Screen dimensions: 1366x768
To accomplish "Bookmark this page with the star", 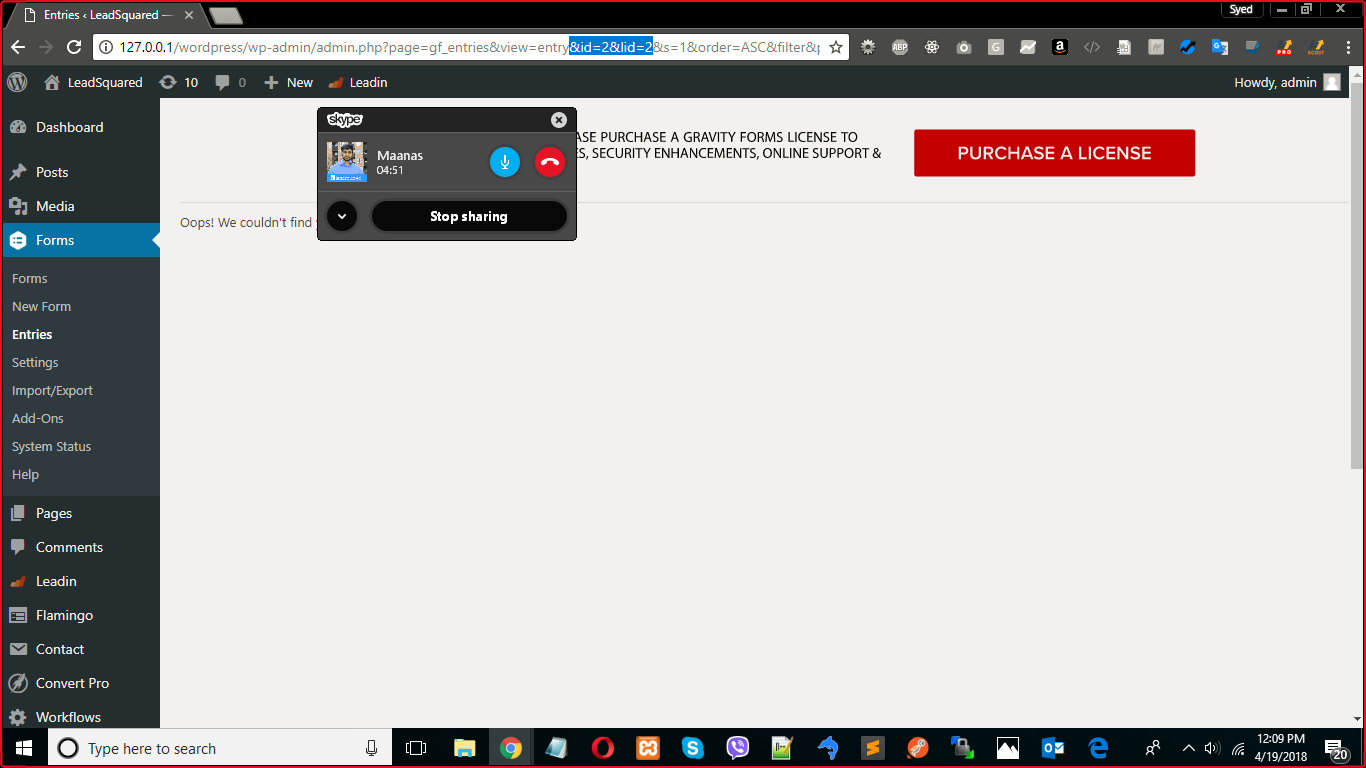I will coord(836,47).
